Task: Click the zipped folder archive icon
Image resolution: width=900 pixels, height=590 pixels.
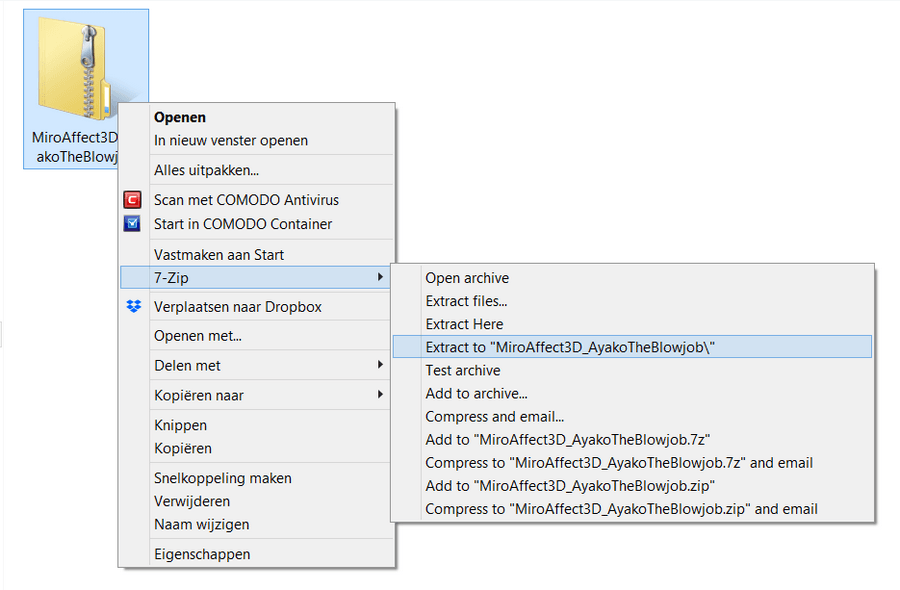Action: click(75, 67)
